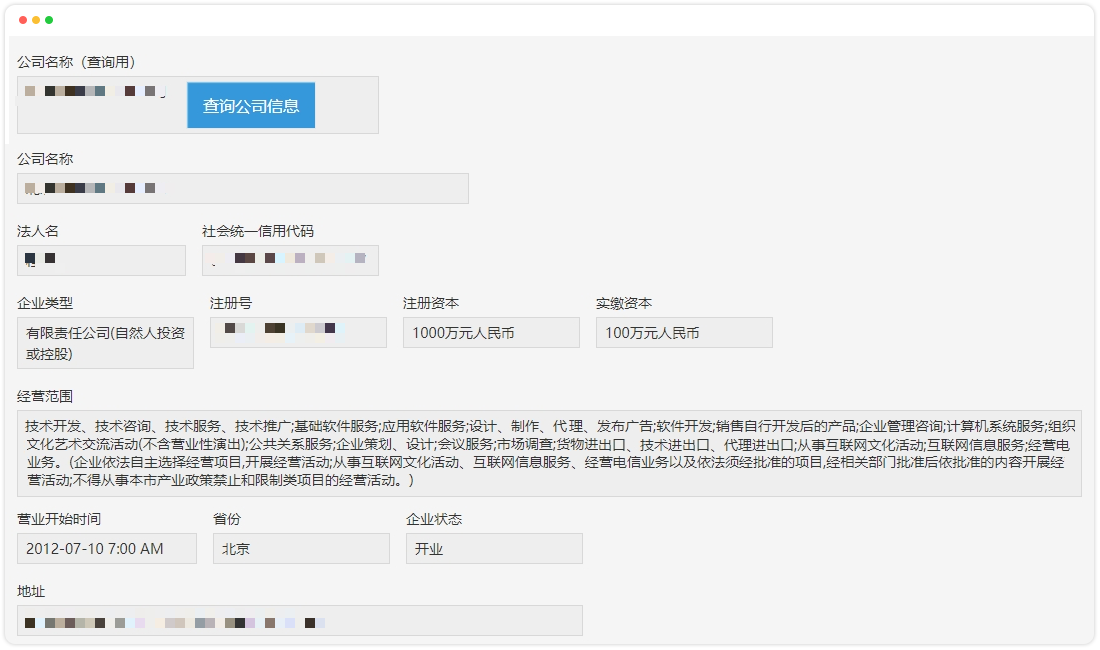This screenshot has height=650, width=1100.
Task: Click the 社会统一信用代码 field
Action: pyautogui.click(x=290, y=260)
